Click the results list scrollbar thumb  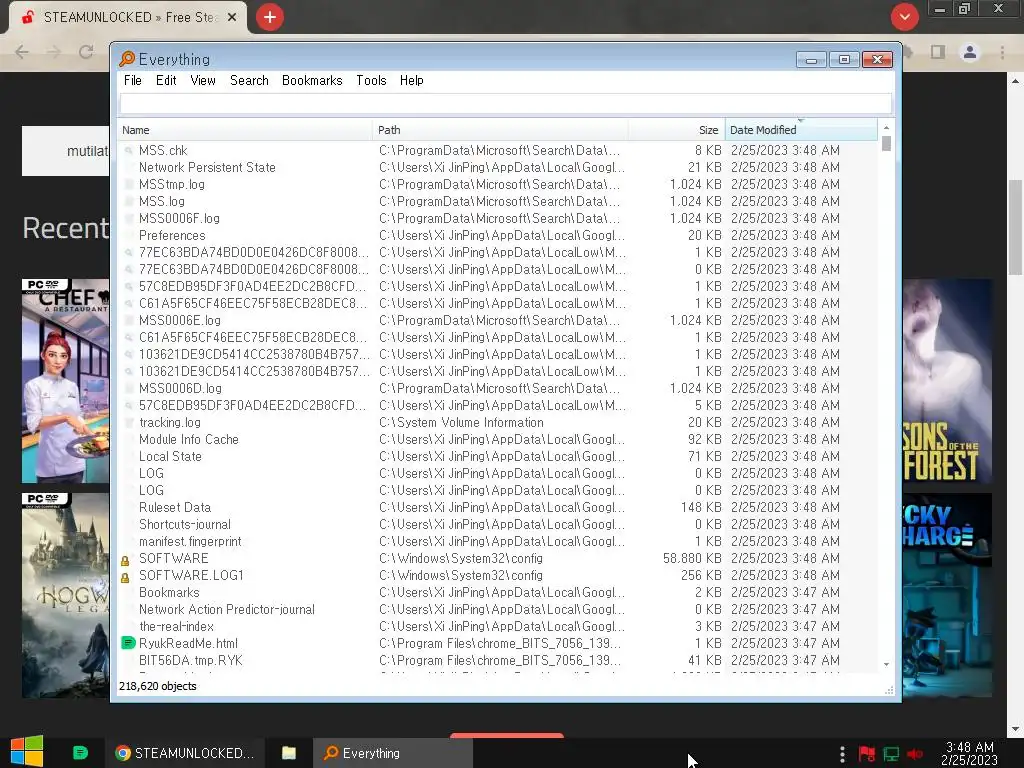click(886, 143)
